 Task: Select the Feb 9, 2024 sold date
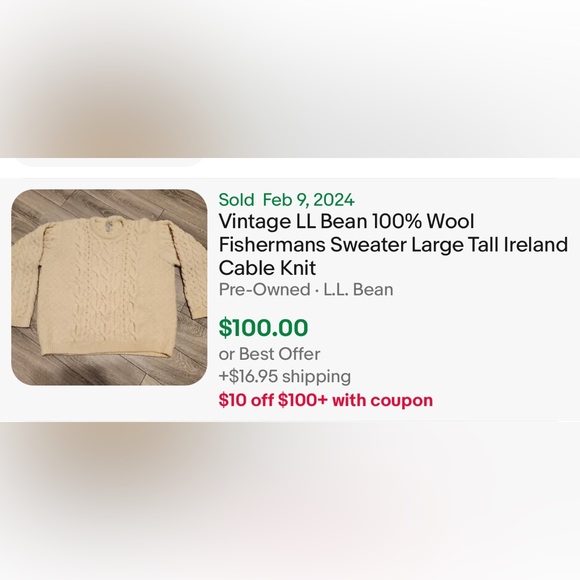point(308,200)
